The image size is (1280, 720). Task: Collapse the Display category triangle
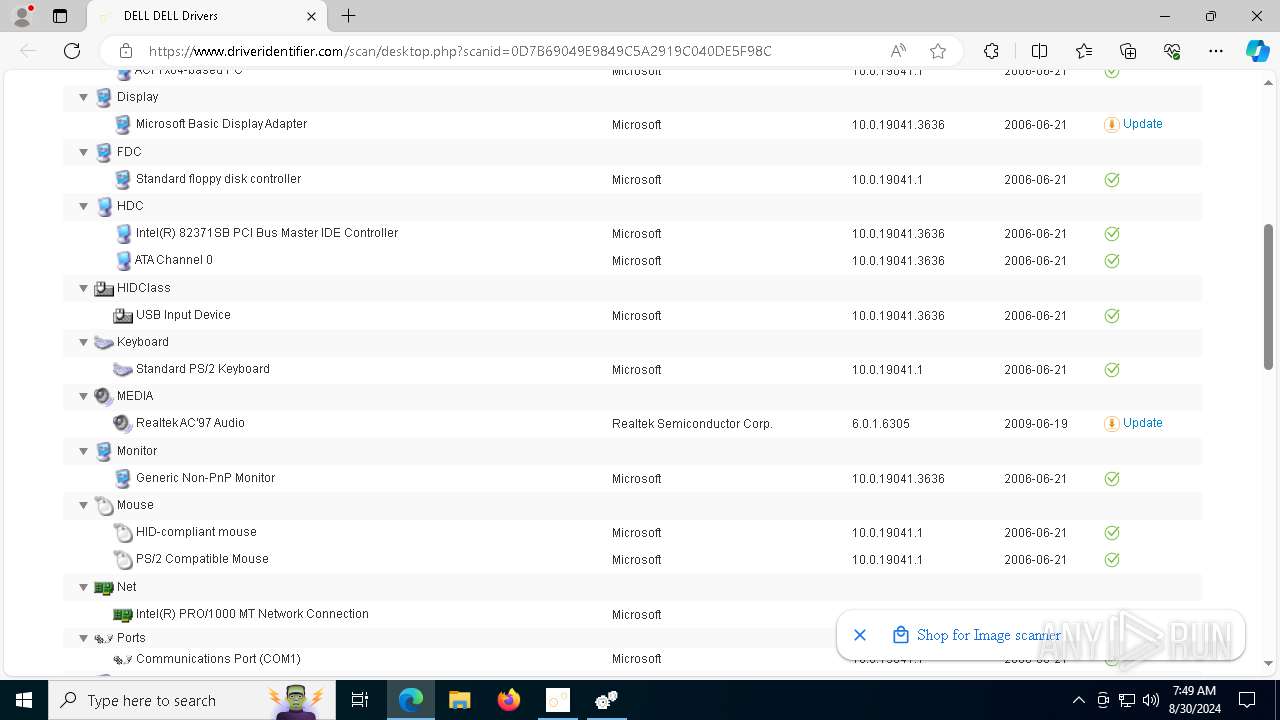(84, 97)
